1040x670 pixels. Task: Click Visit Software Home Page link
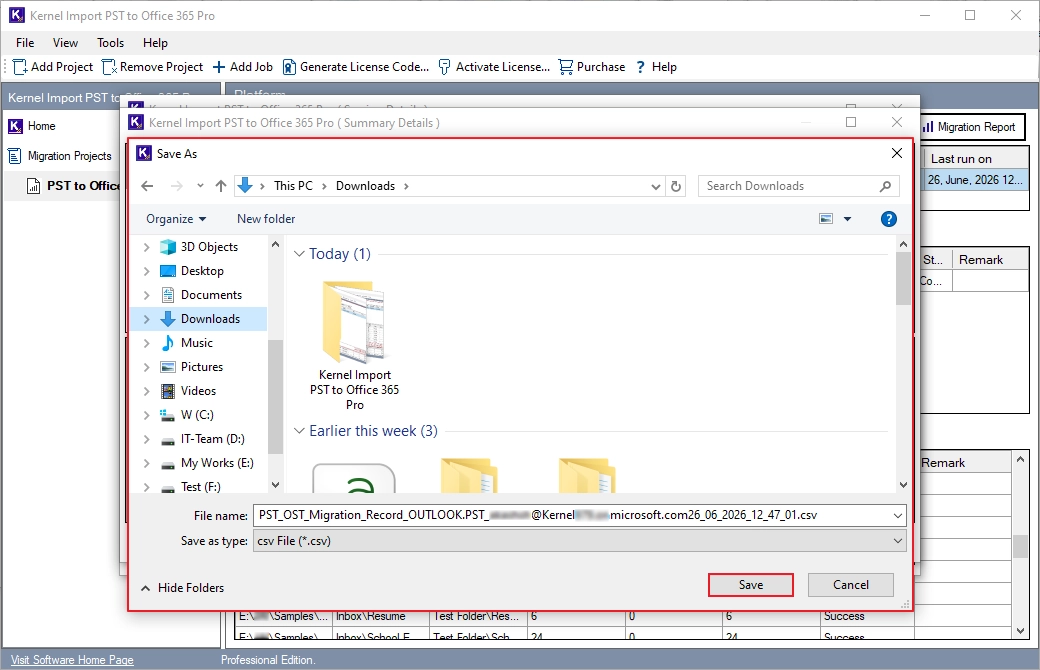[x=72, y=660]
